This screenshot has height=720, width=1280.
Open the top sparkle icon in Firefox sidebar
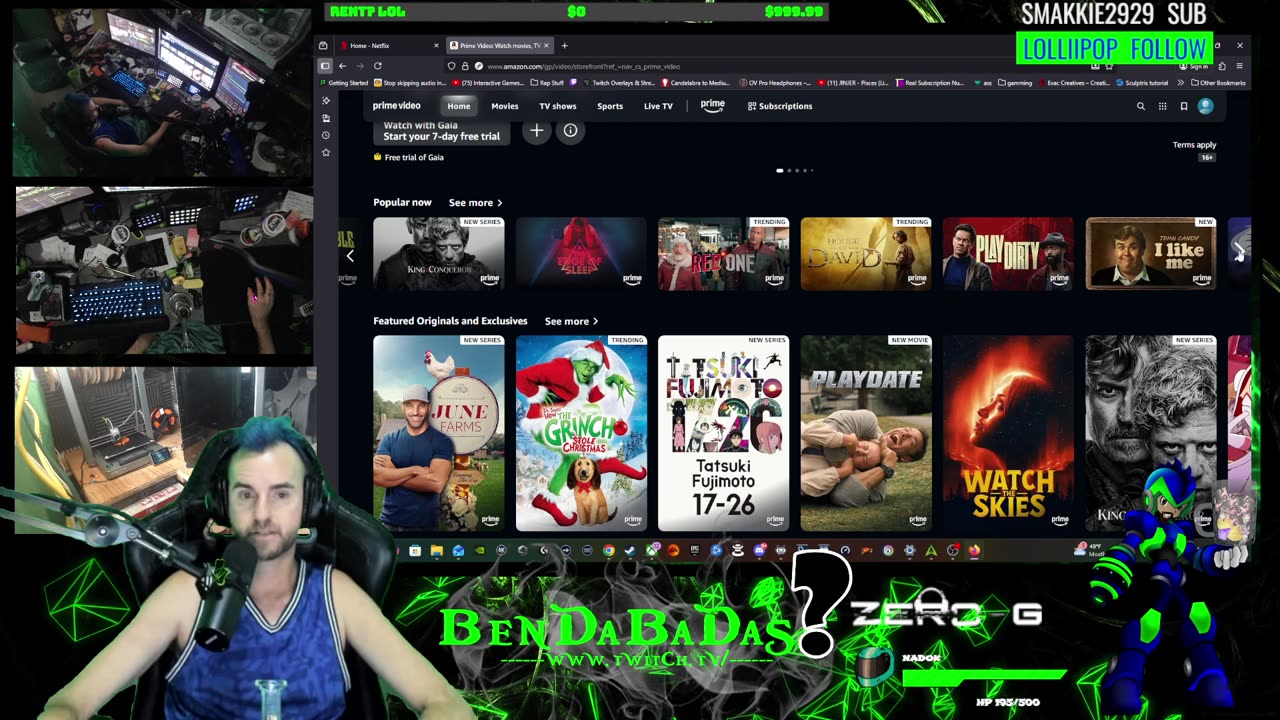325,101
